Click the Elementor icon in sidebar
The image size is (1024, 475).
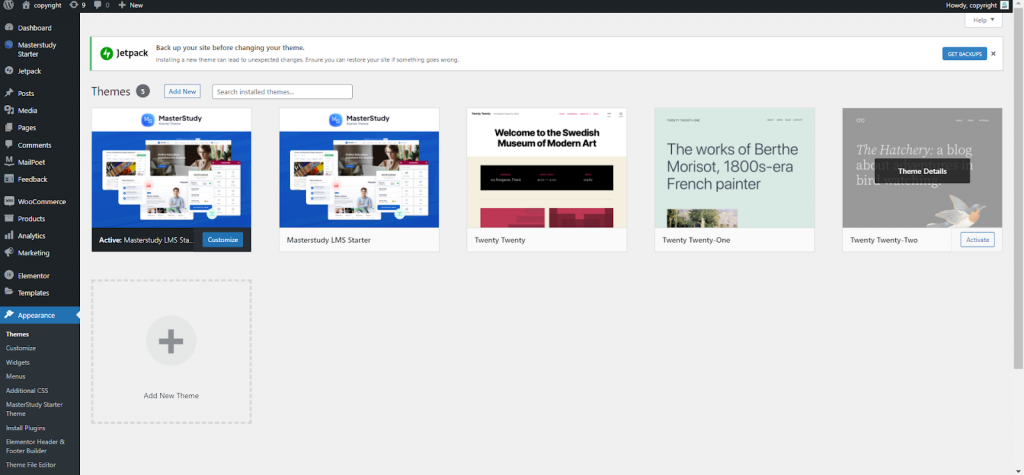click(x=9, y=275)
